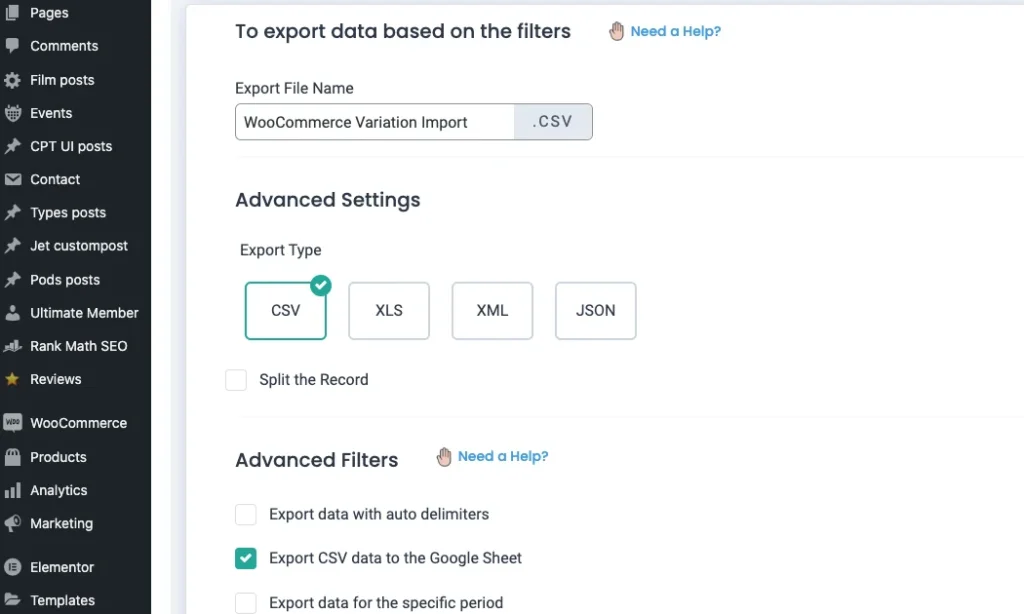Click the Reviews star icon
This screenshot has height=614, width=1024.
click(x=13, y=379)
